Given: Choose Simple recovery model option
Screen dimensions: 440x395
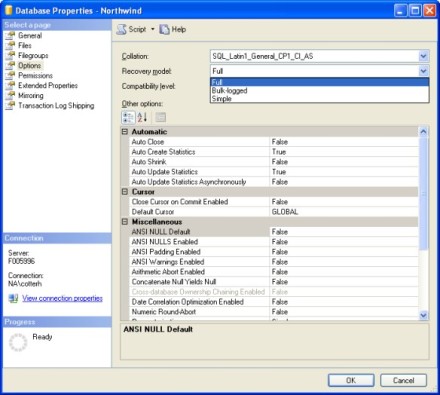Looking at the screenshot, I should pyautogui.click(x=319, y=99).
